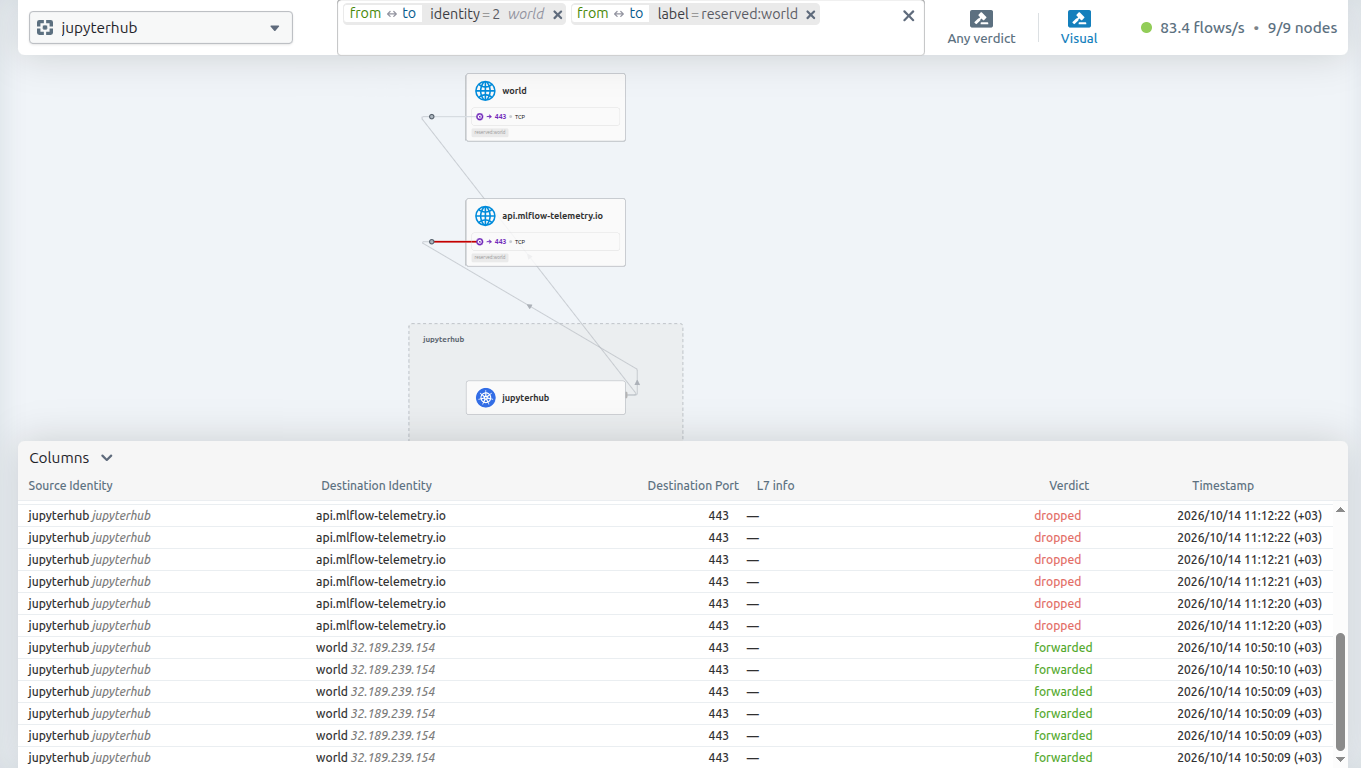Click the jupyterhub namespace group label

tap(443, 340)
